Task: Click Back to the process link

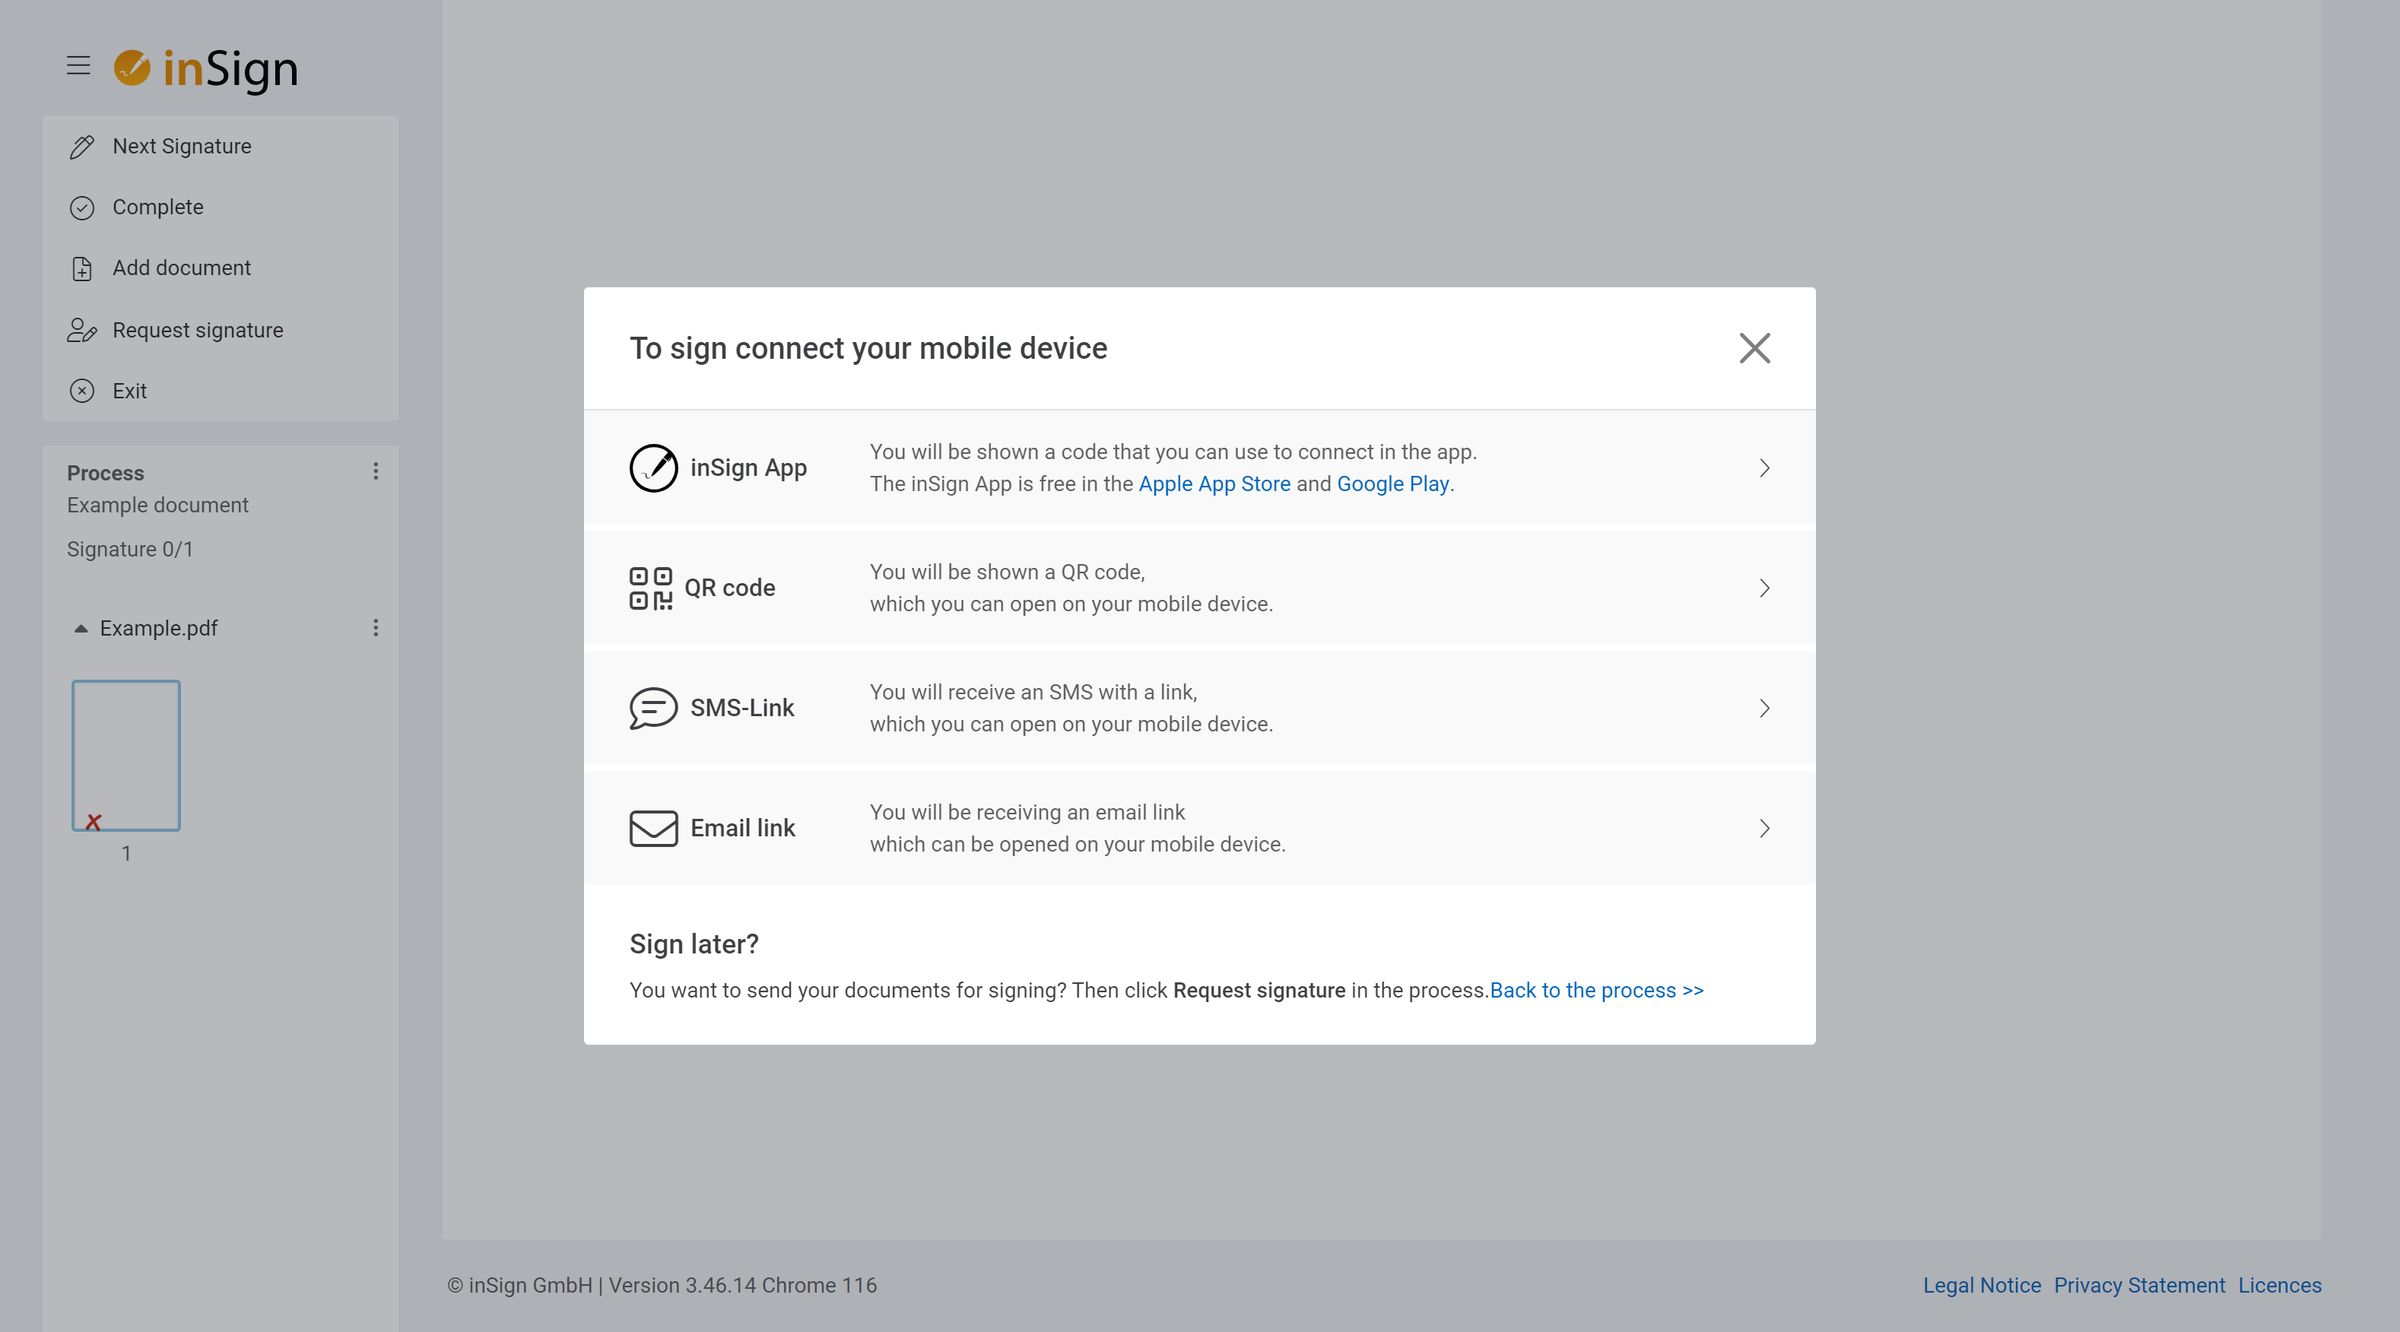Action: 1594,990
